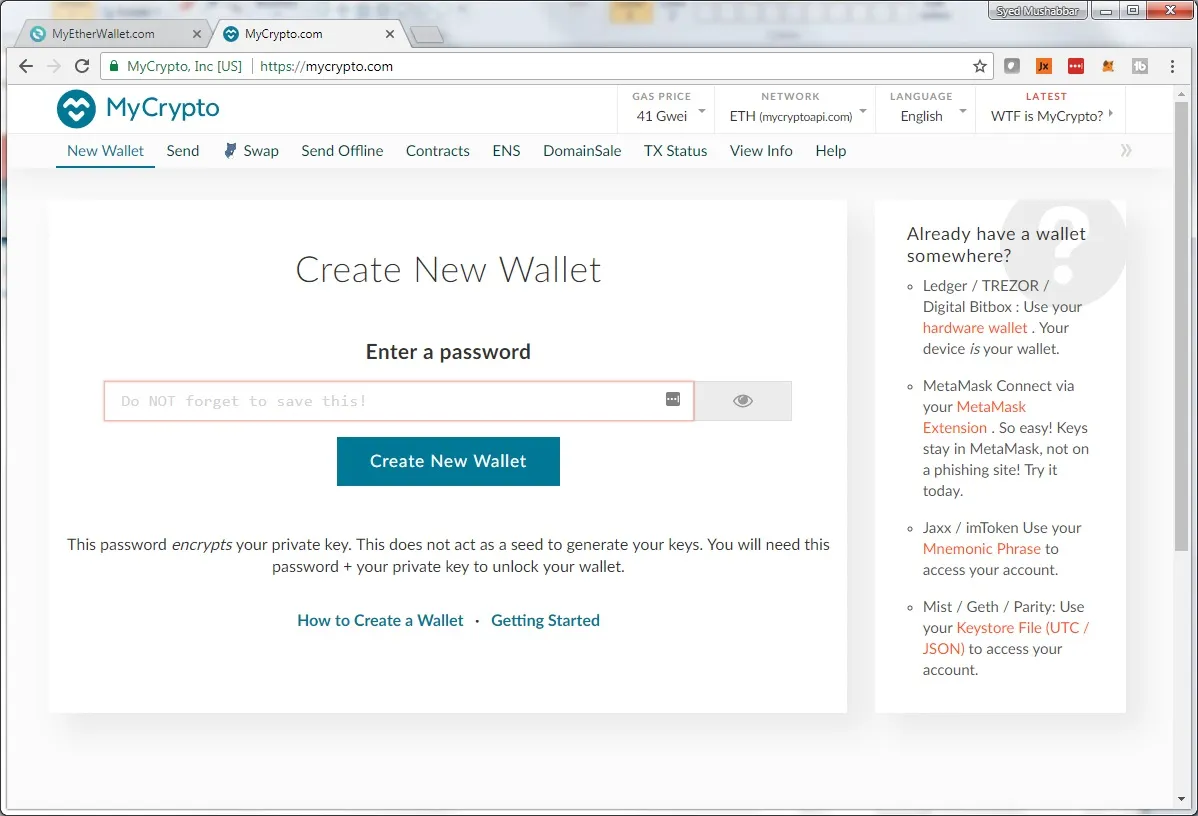Screen dimensions: 1198x816
Task: Click the address bar URL
Action: 326,66
